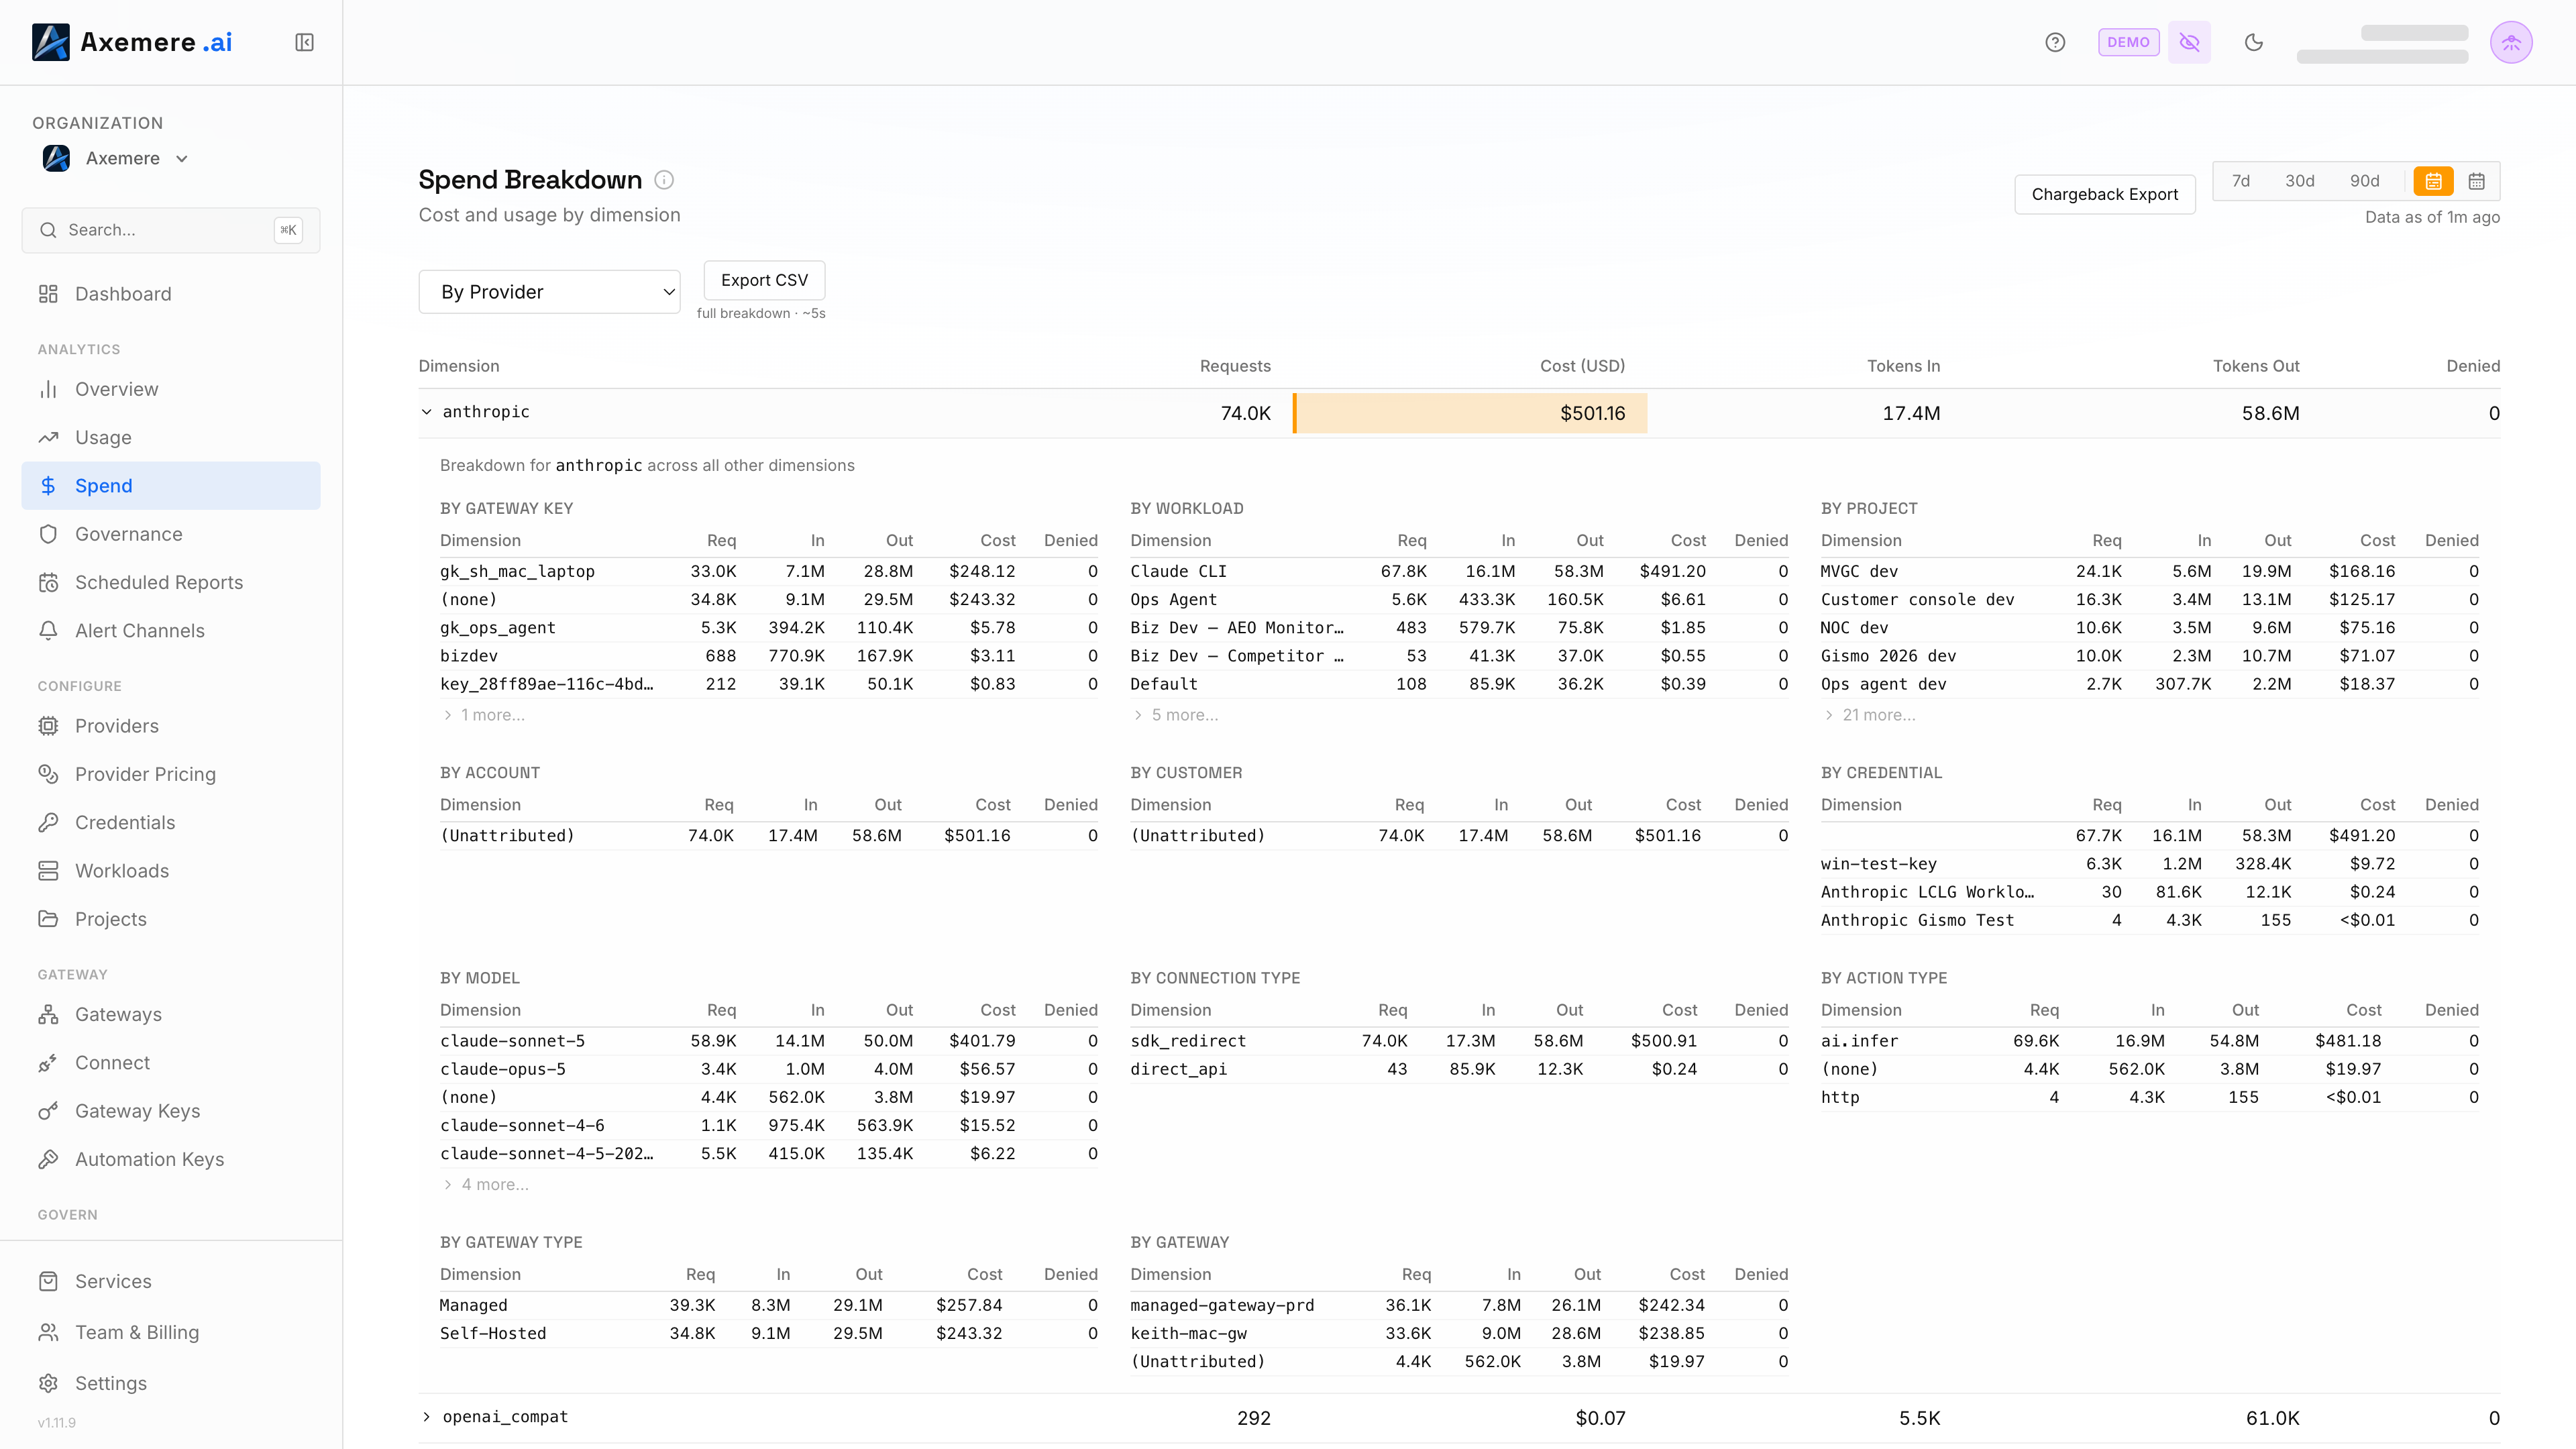The image size is (2576, 1449).
Task: Open Governance section
Action: pos(170,534)
